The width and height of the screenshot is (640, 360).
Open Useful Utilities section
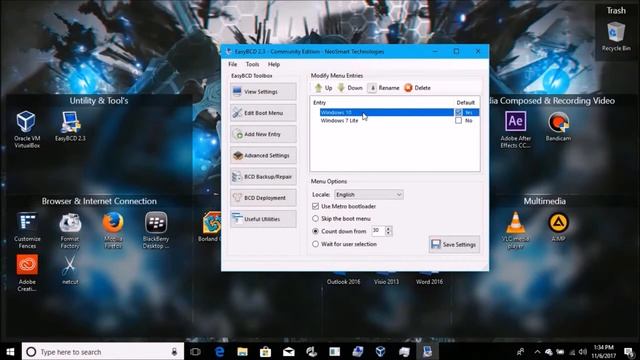click(x=263, y=219)
